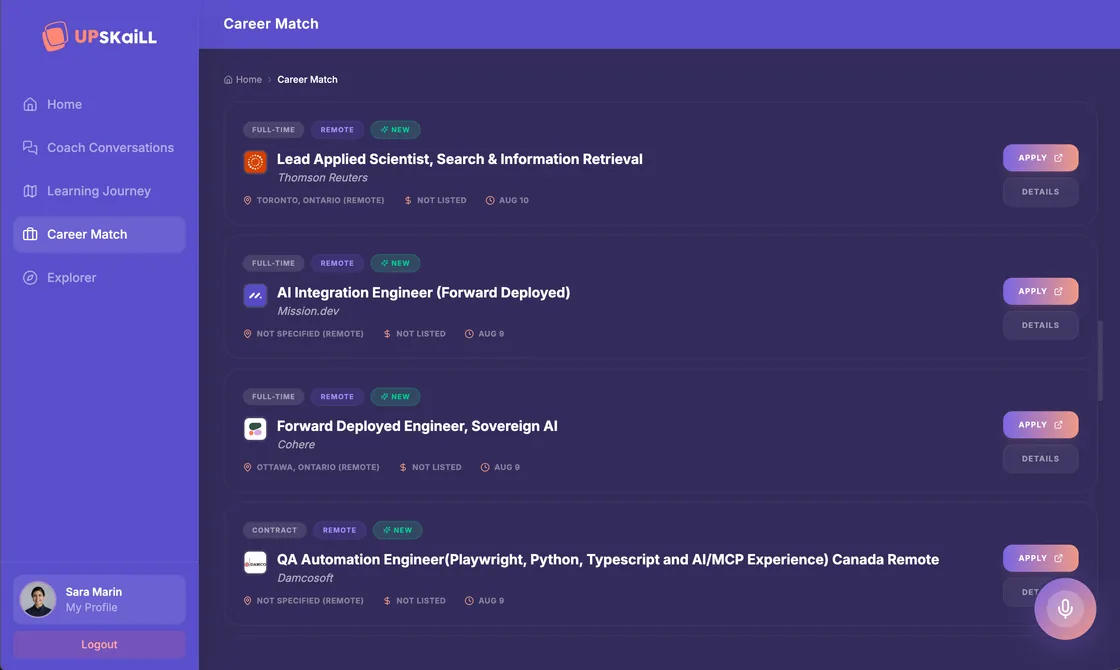
Task: Click location pin on Mission.dev listing
Action: (247, 334)
